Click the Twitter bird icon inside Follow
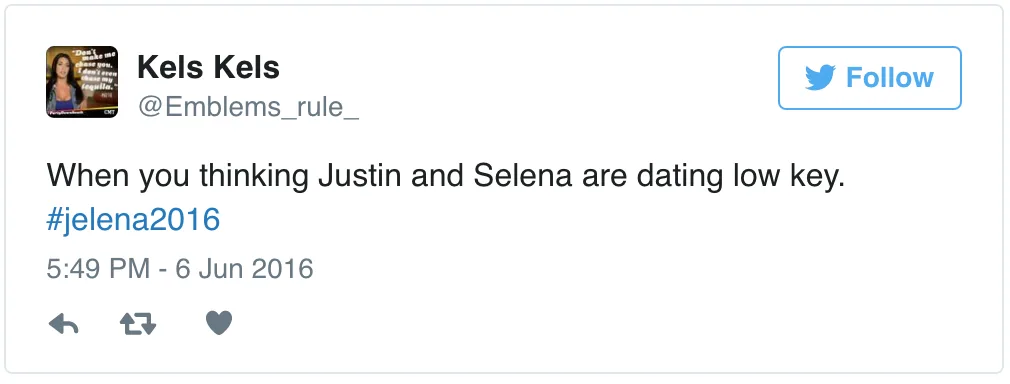 820,77
